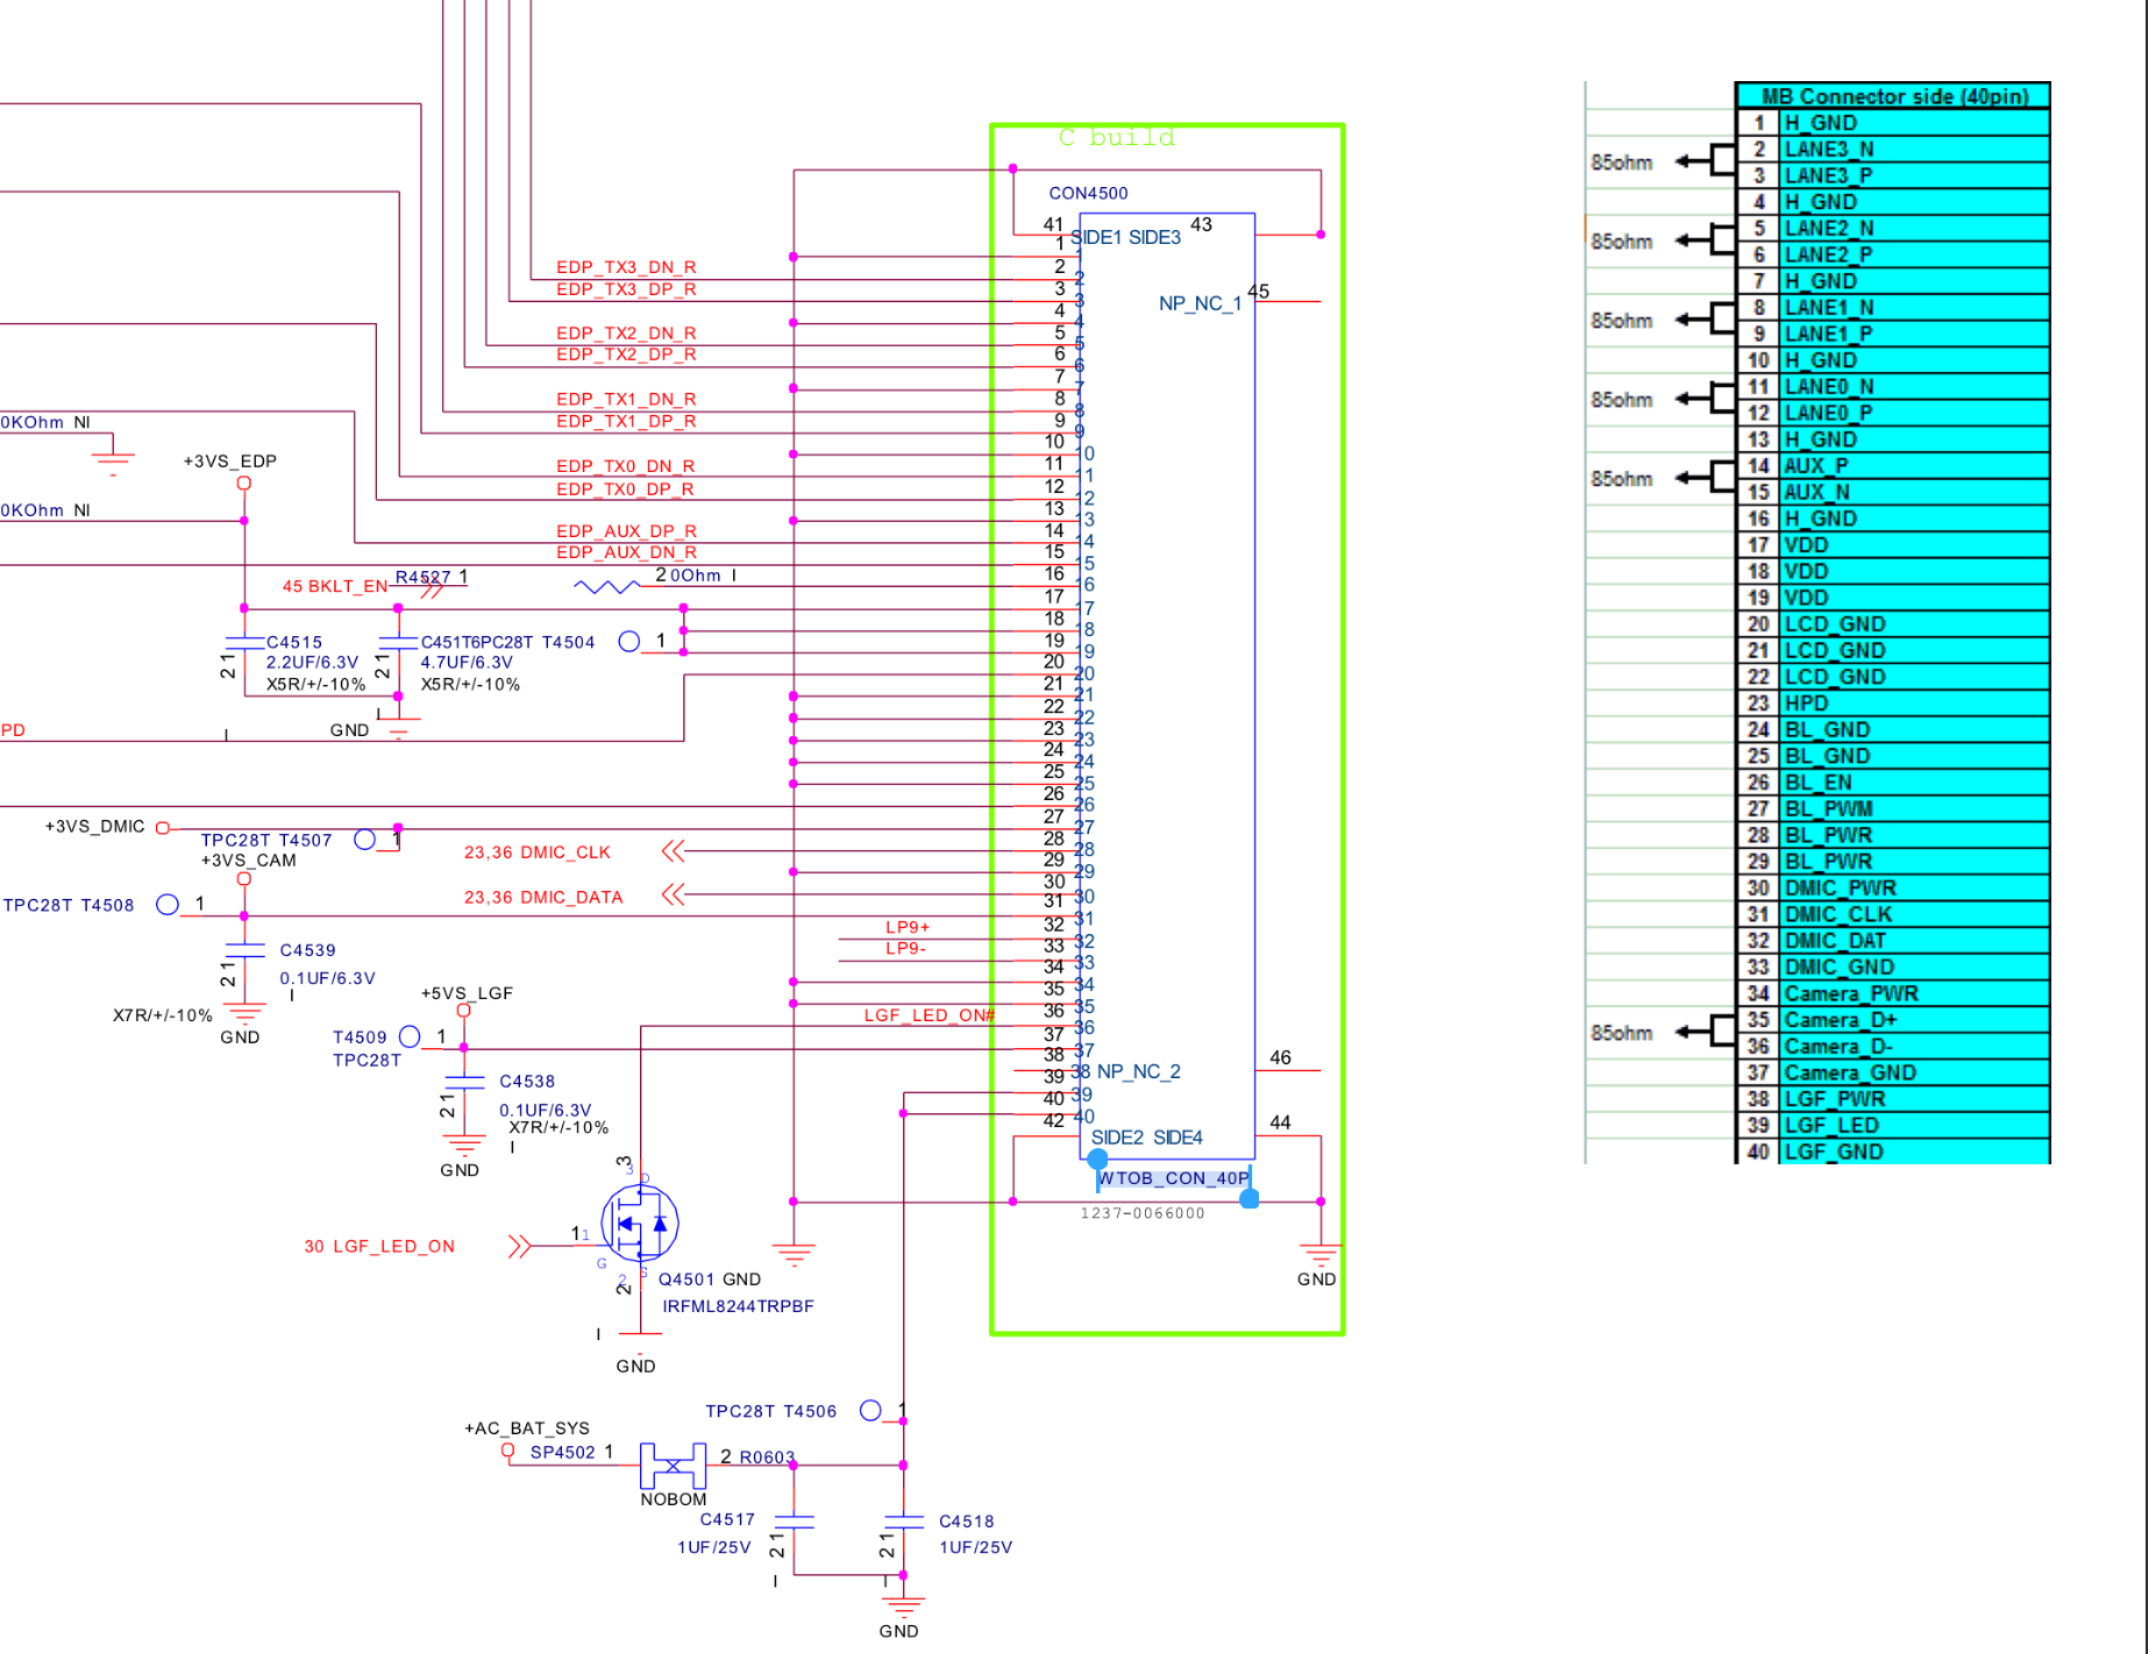Click the MB Connector side table header

pyautogui.click(x=1893, y=96)
